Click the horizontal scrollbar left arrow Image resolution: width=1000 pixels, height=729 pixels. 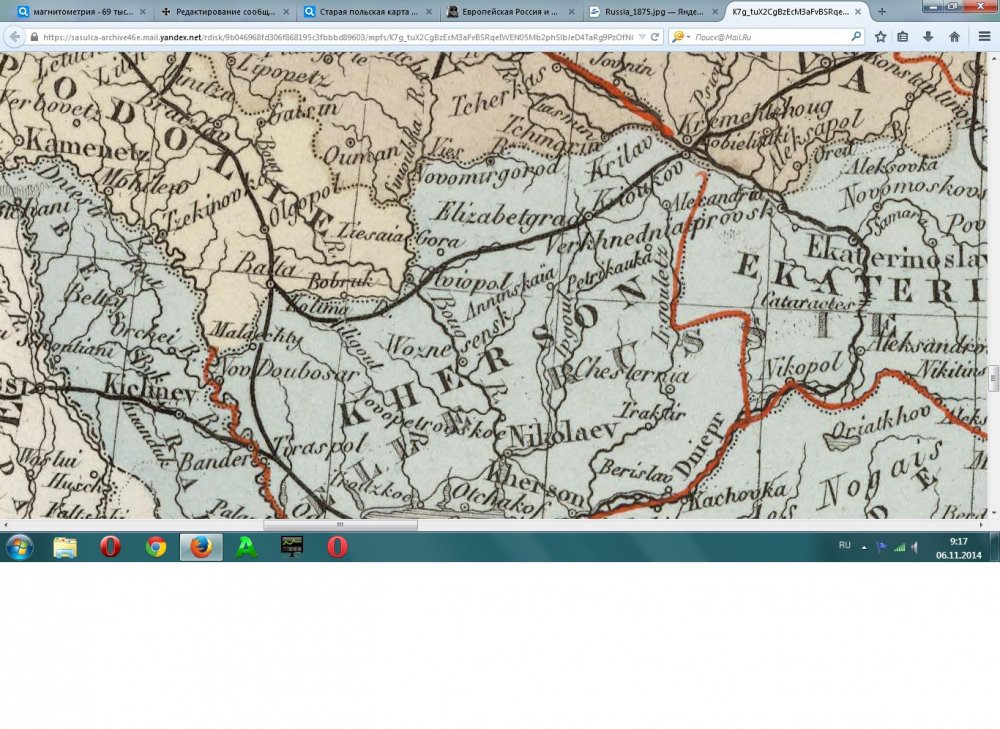(x=6, y=525)
